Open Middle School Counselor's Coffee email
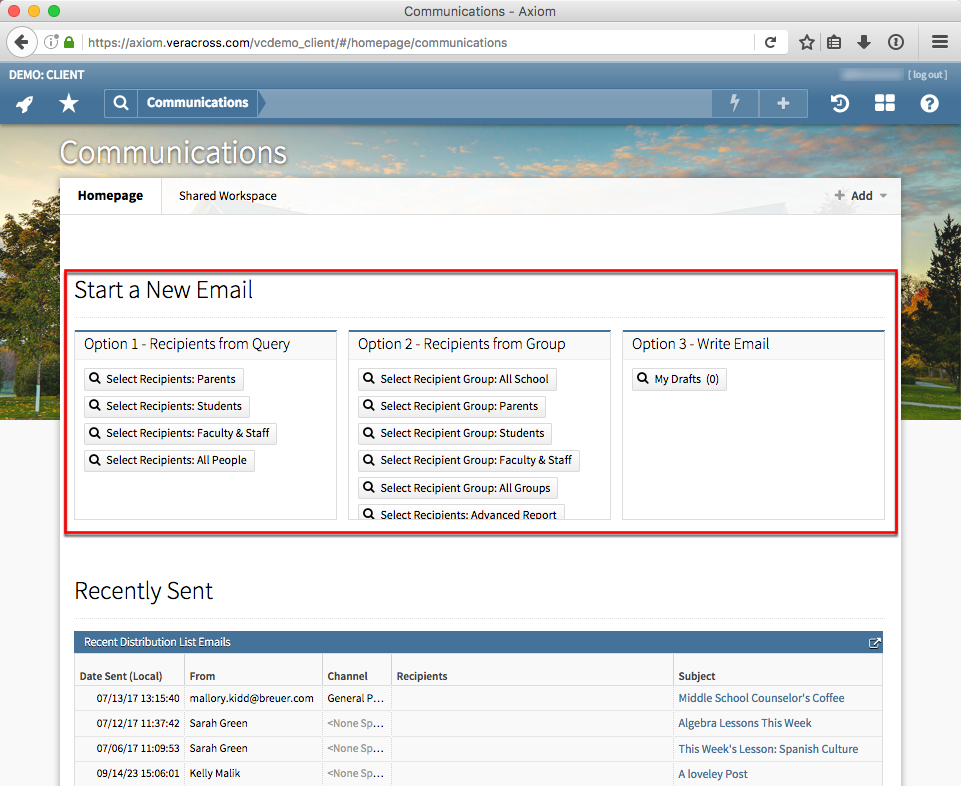Screen dimensions: 961x786 tap(761, 698)
